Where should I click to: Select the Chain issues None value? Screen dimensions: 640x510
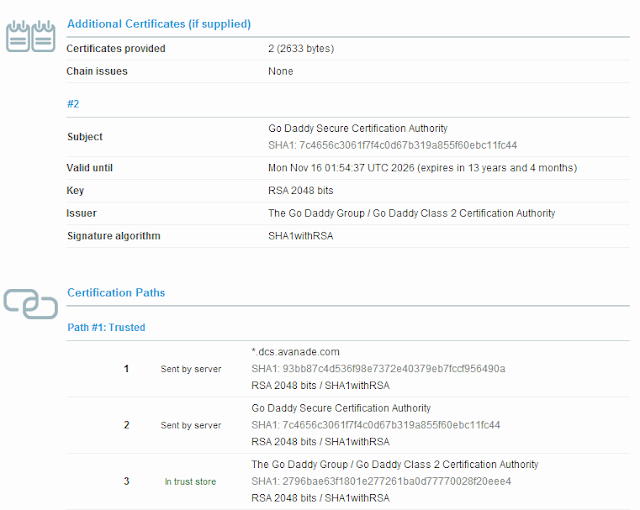(x=280, y=71)
